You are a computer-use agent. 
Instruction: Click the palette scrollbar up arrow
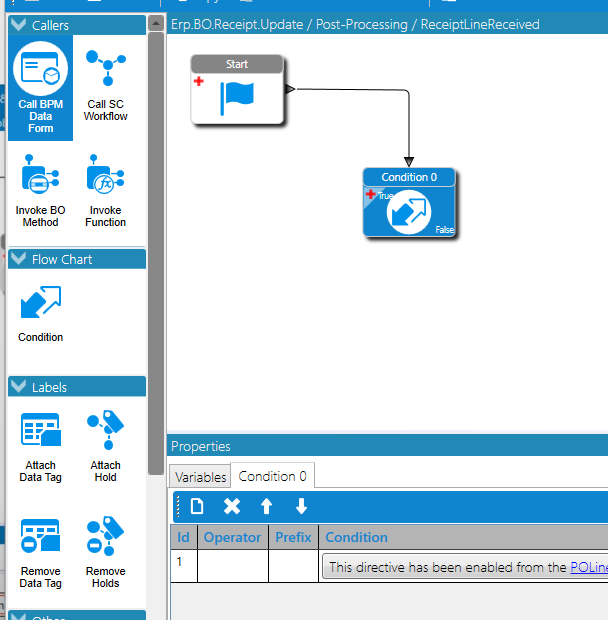click(156, 24)
